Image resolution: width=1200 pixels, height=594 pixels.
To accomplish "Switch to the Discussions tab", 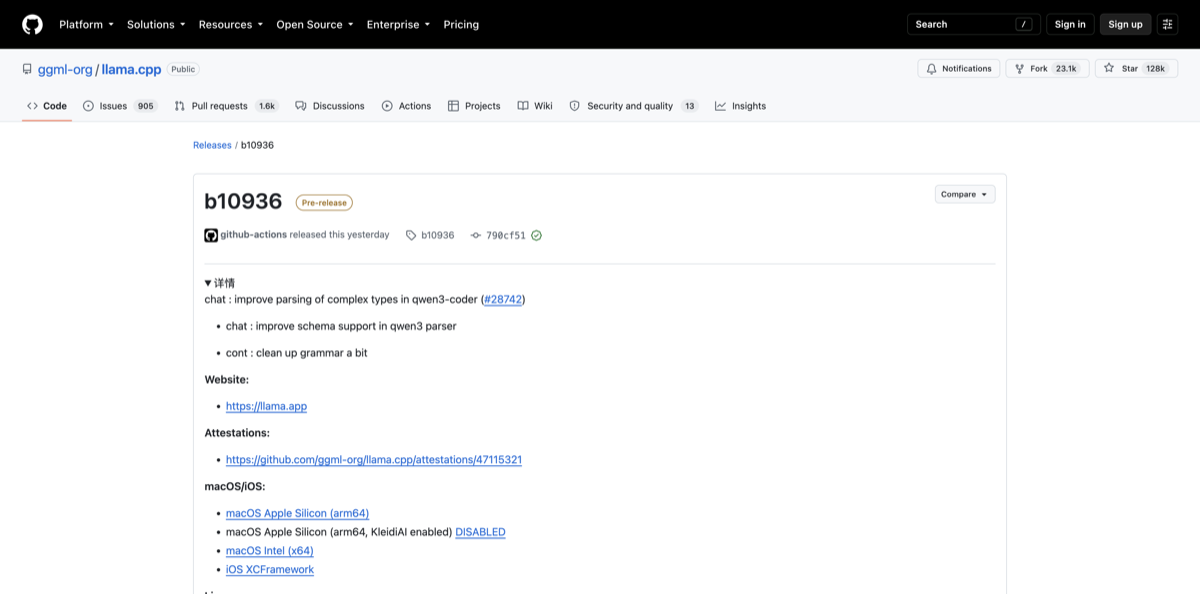I will pos(330,106).
